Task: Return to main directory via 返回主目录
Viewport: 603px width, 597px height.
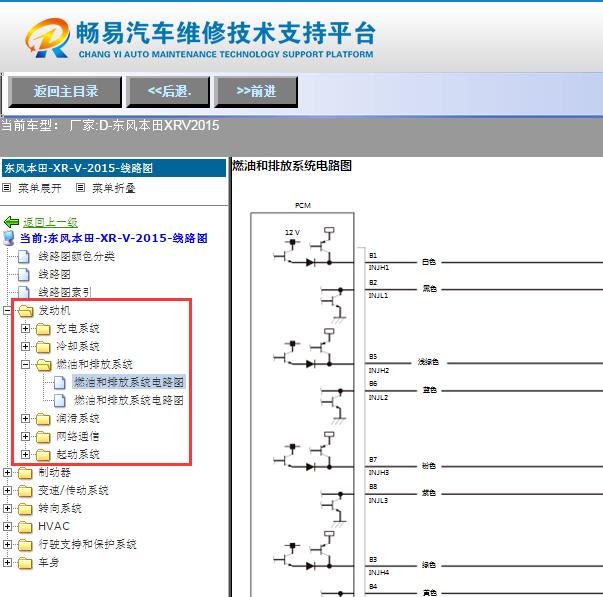Action: 65,92
